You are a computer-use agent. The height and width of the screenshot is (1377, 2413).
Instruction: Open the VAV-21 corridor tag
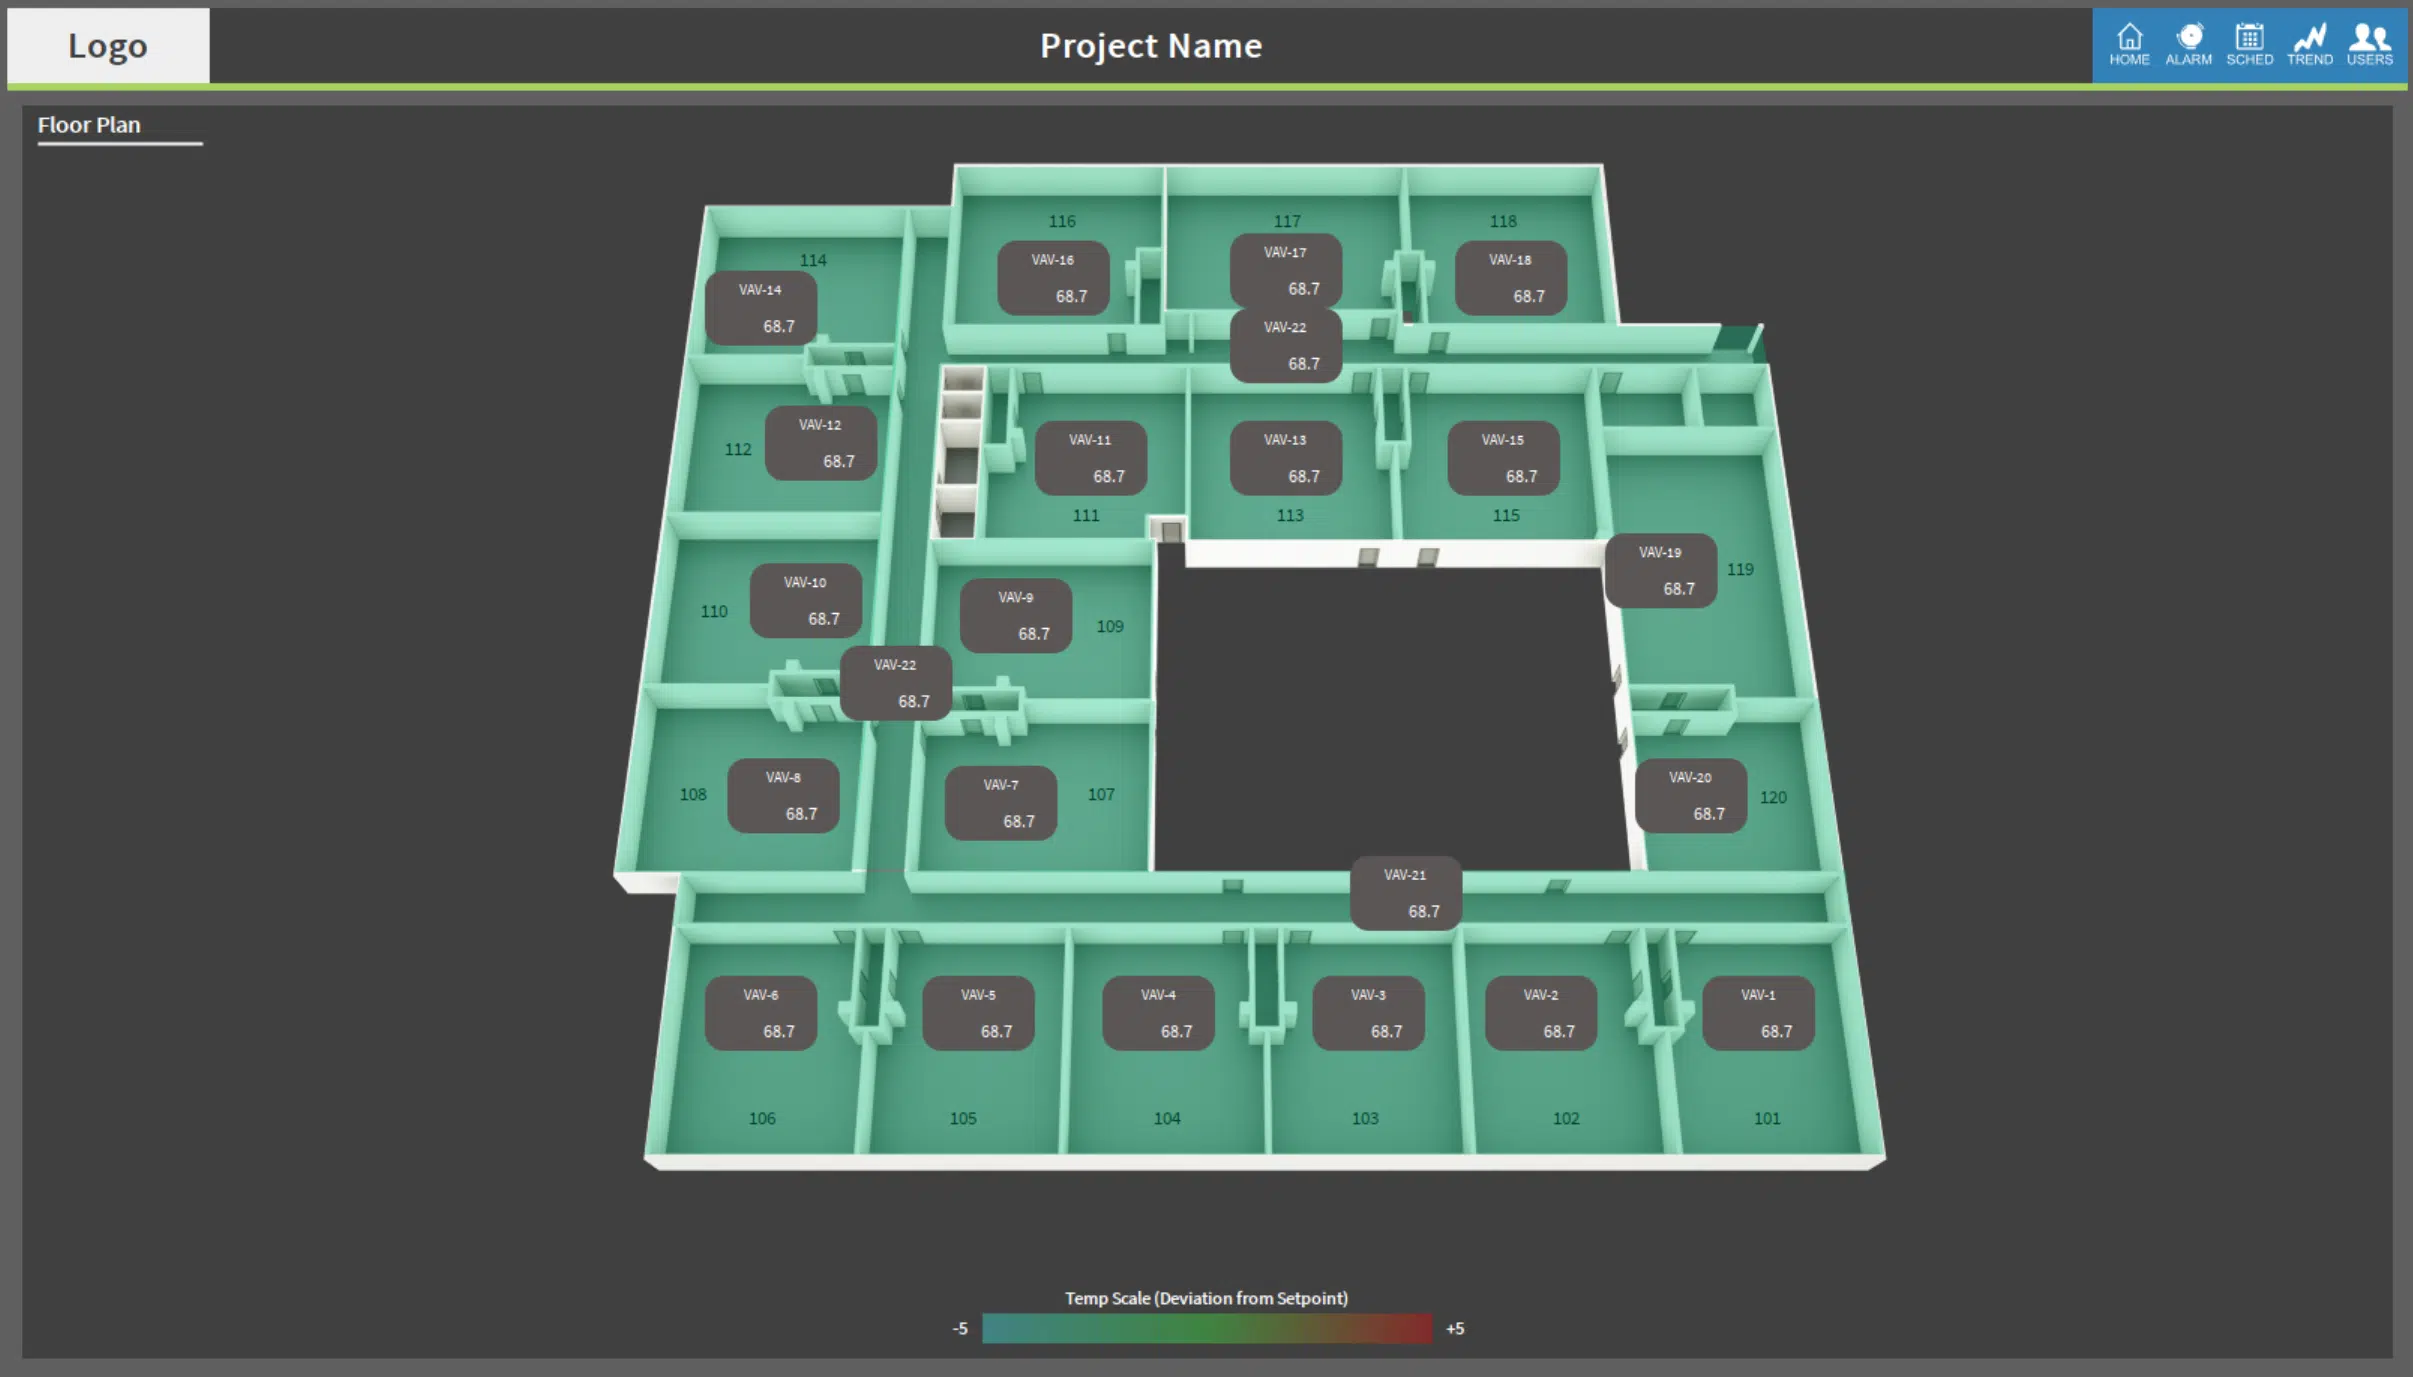(x=1406, y=892)
